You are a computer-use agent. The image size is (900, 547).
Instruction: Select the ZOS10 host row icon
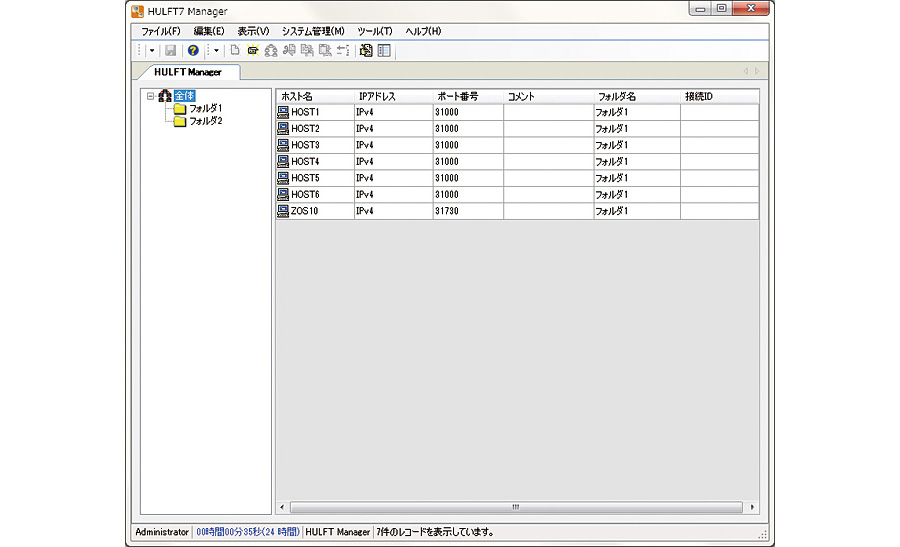[283, 211]
